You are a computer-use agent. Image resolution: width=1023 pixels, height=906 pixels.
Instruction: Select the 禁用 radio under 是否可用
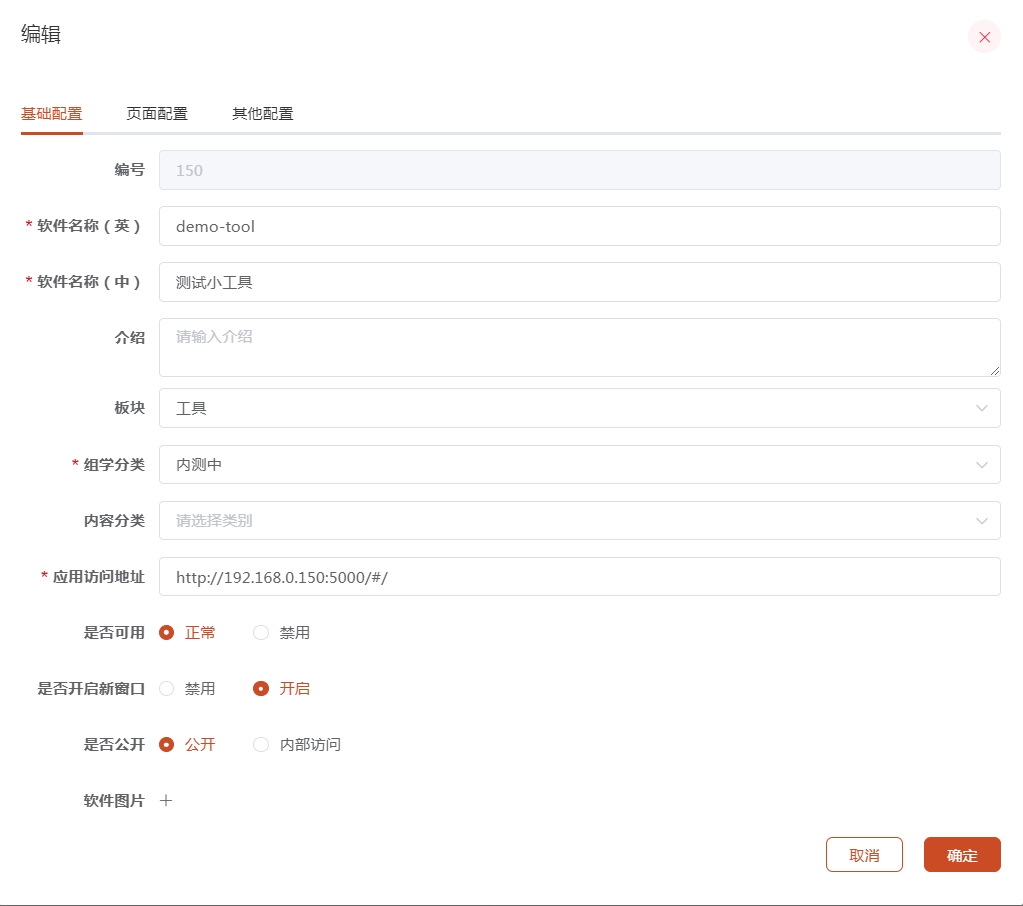[x=260, y=632]
